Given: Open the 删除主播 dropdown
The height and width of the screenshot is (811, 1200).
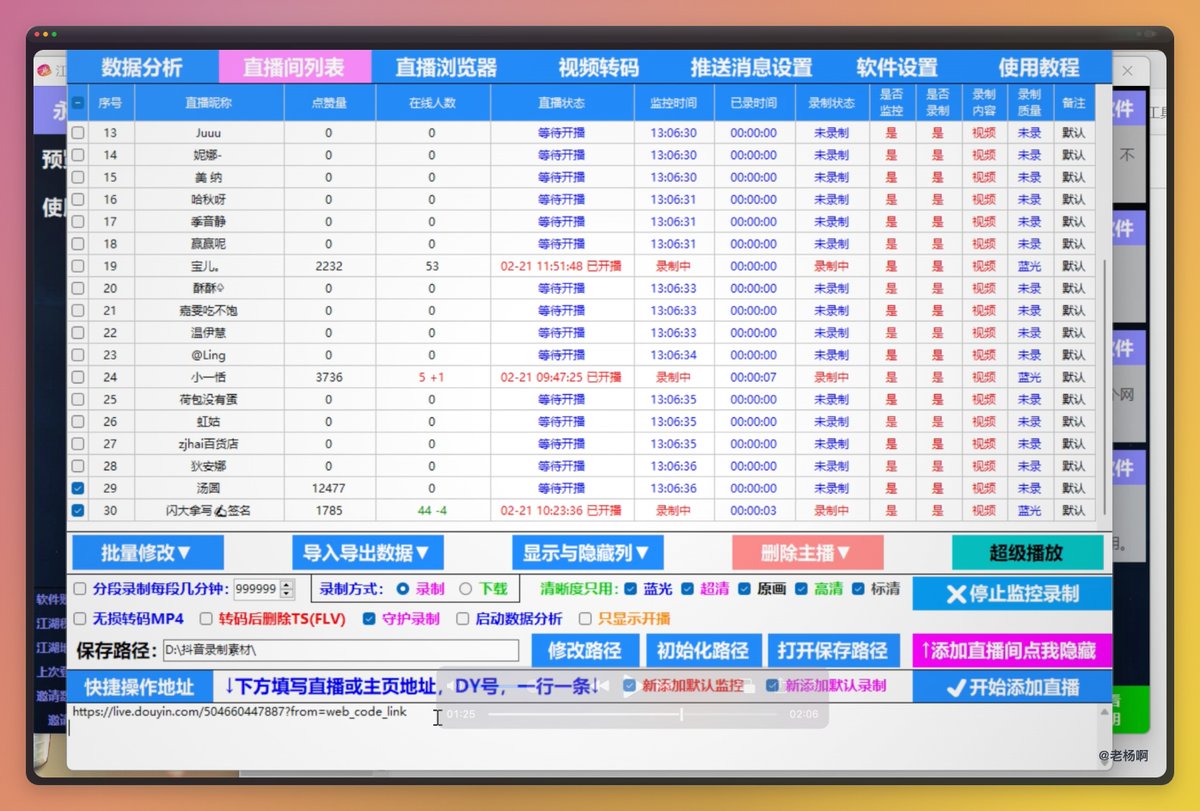Looking at the screenshot, I should tap(807, 552).
